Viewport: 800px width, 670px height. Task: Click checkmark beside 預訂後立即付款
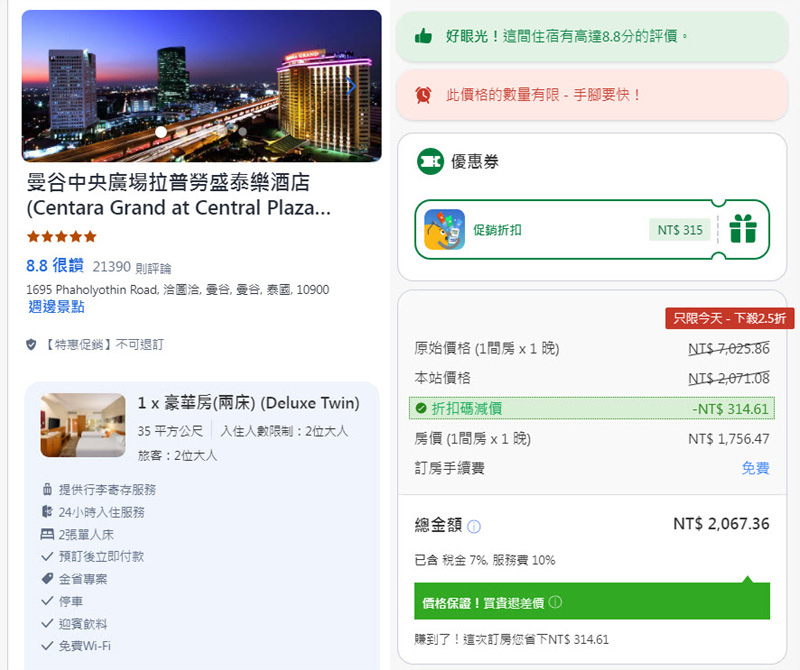[x=47, y=556]
